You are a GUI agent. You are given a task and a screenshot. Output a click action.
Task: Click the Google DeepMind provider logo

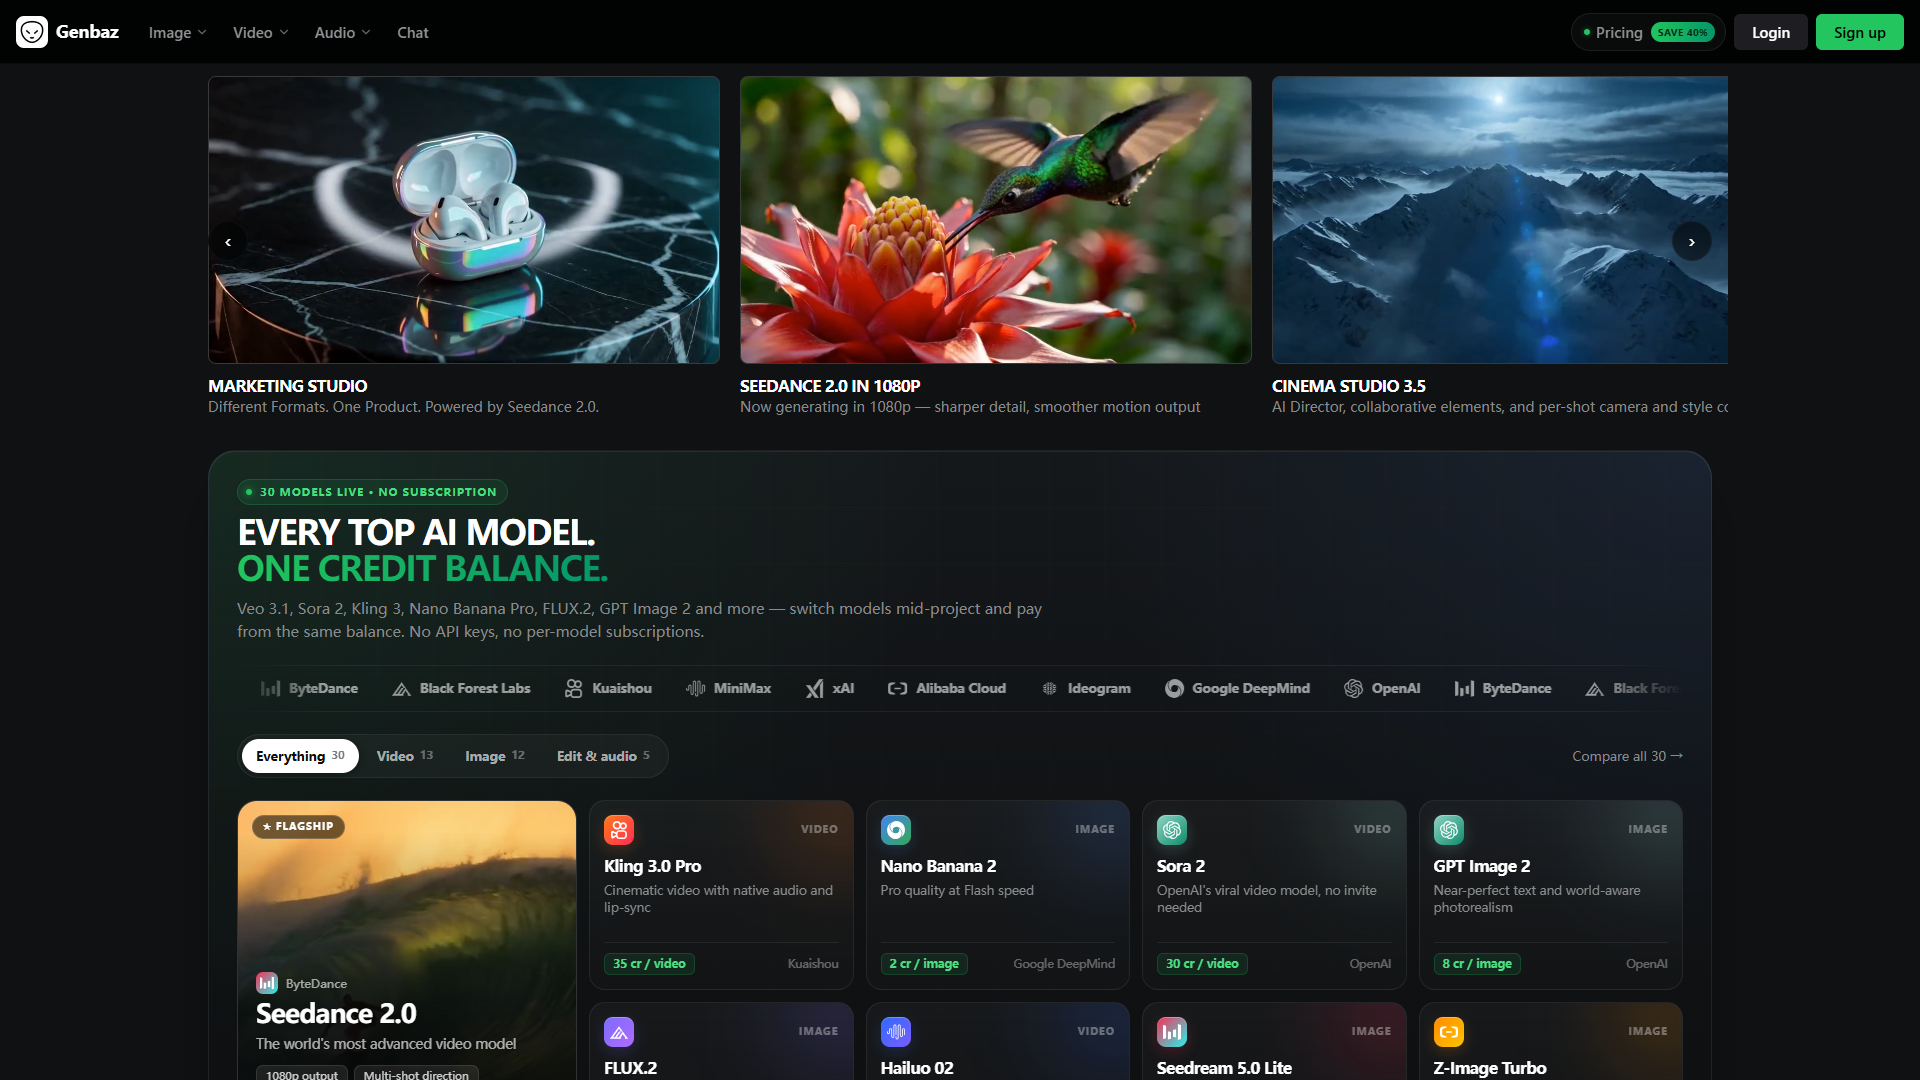coord(1237,688)
